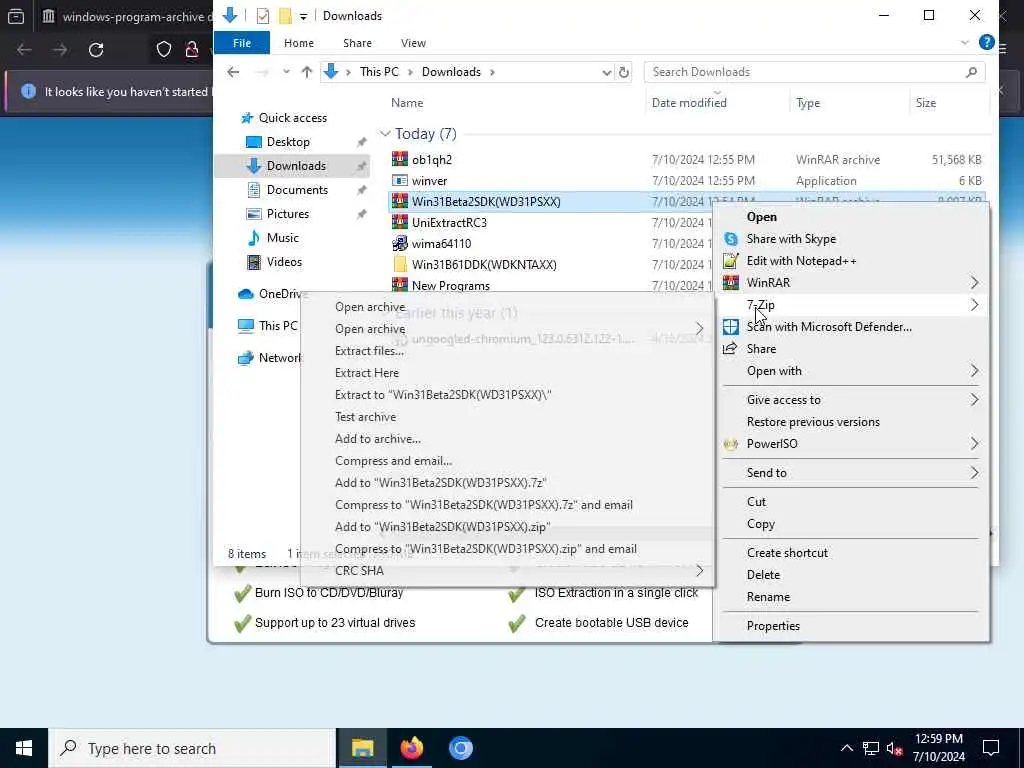Click the This PC monitor icon in sidebar

[x=246, y=325]
